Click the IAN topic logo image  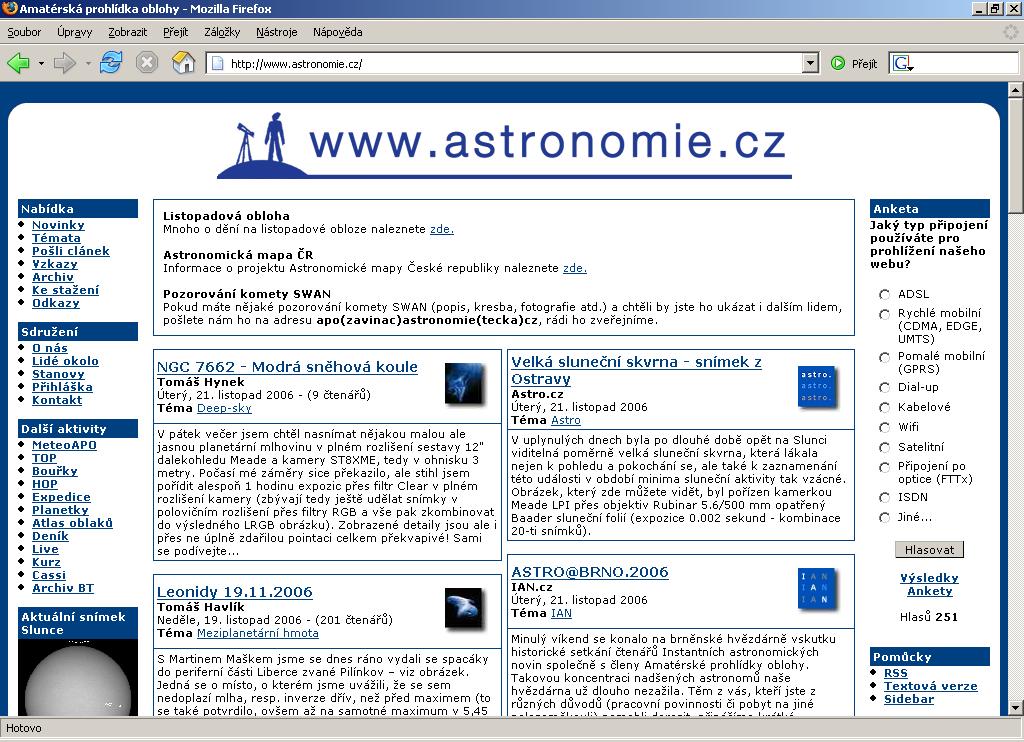tap(816, 589)
